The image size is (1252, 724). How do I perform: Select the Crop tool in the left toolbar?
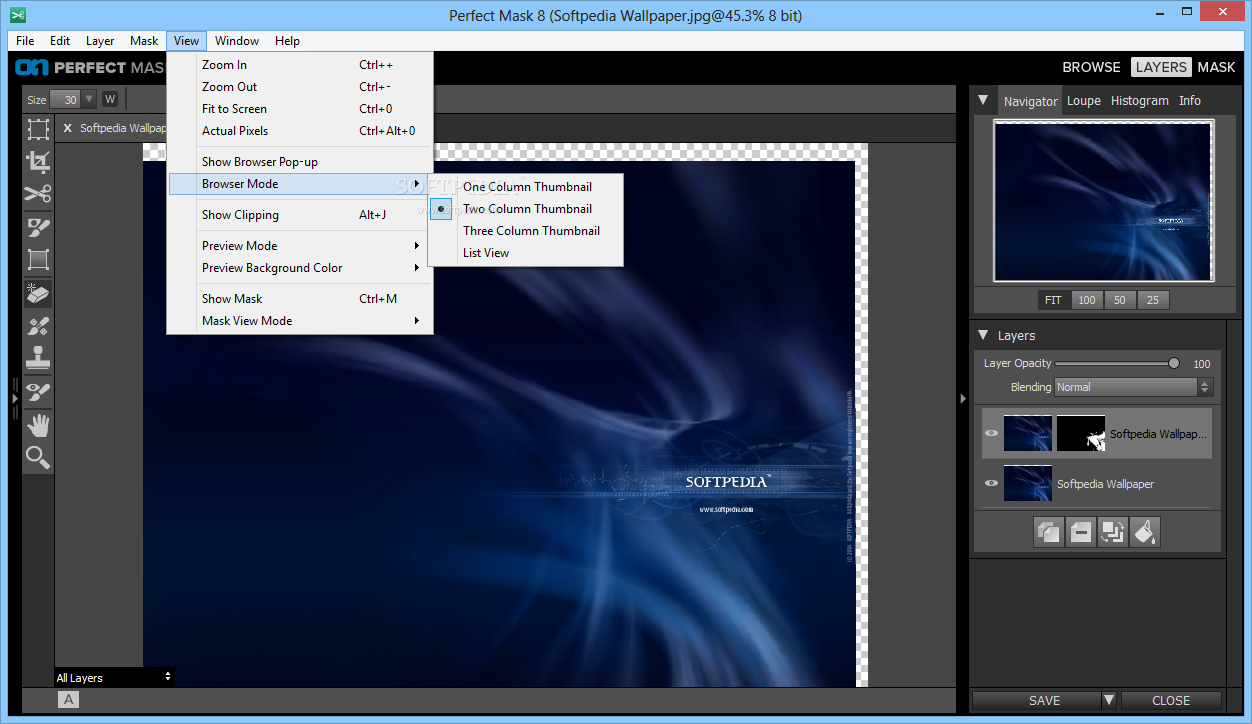38,161
